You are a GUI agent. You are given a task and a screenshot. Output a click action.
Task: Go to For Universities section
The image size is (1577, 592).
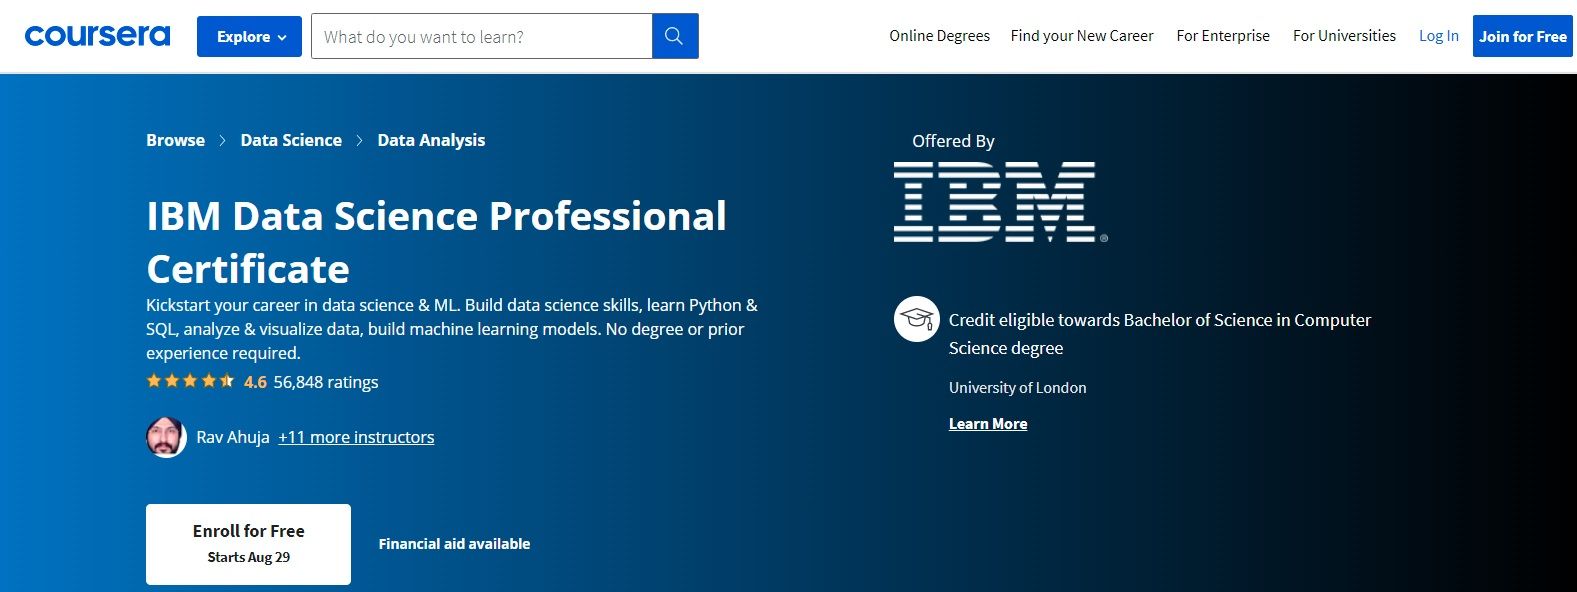(1344, 36)
